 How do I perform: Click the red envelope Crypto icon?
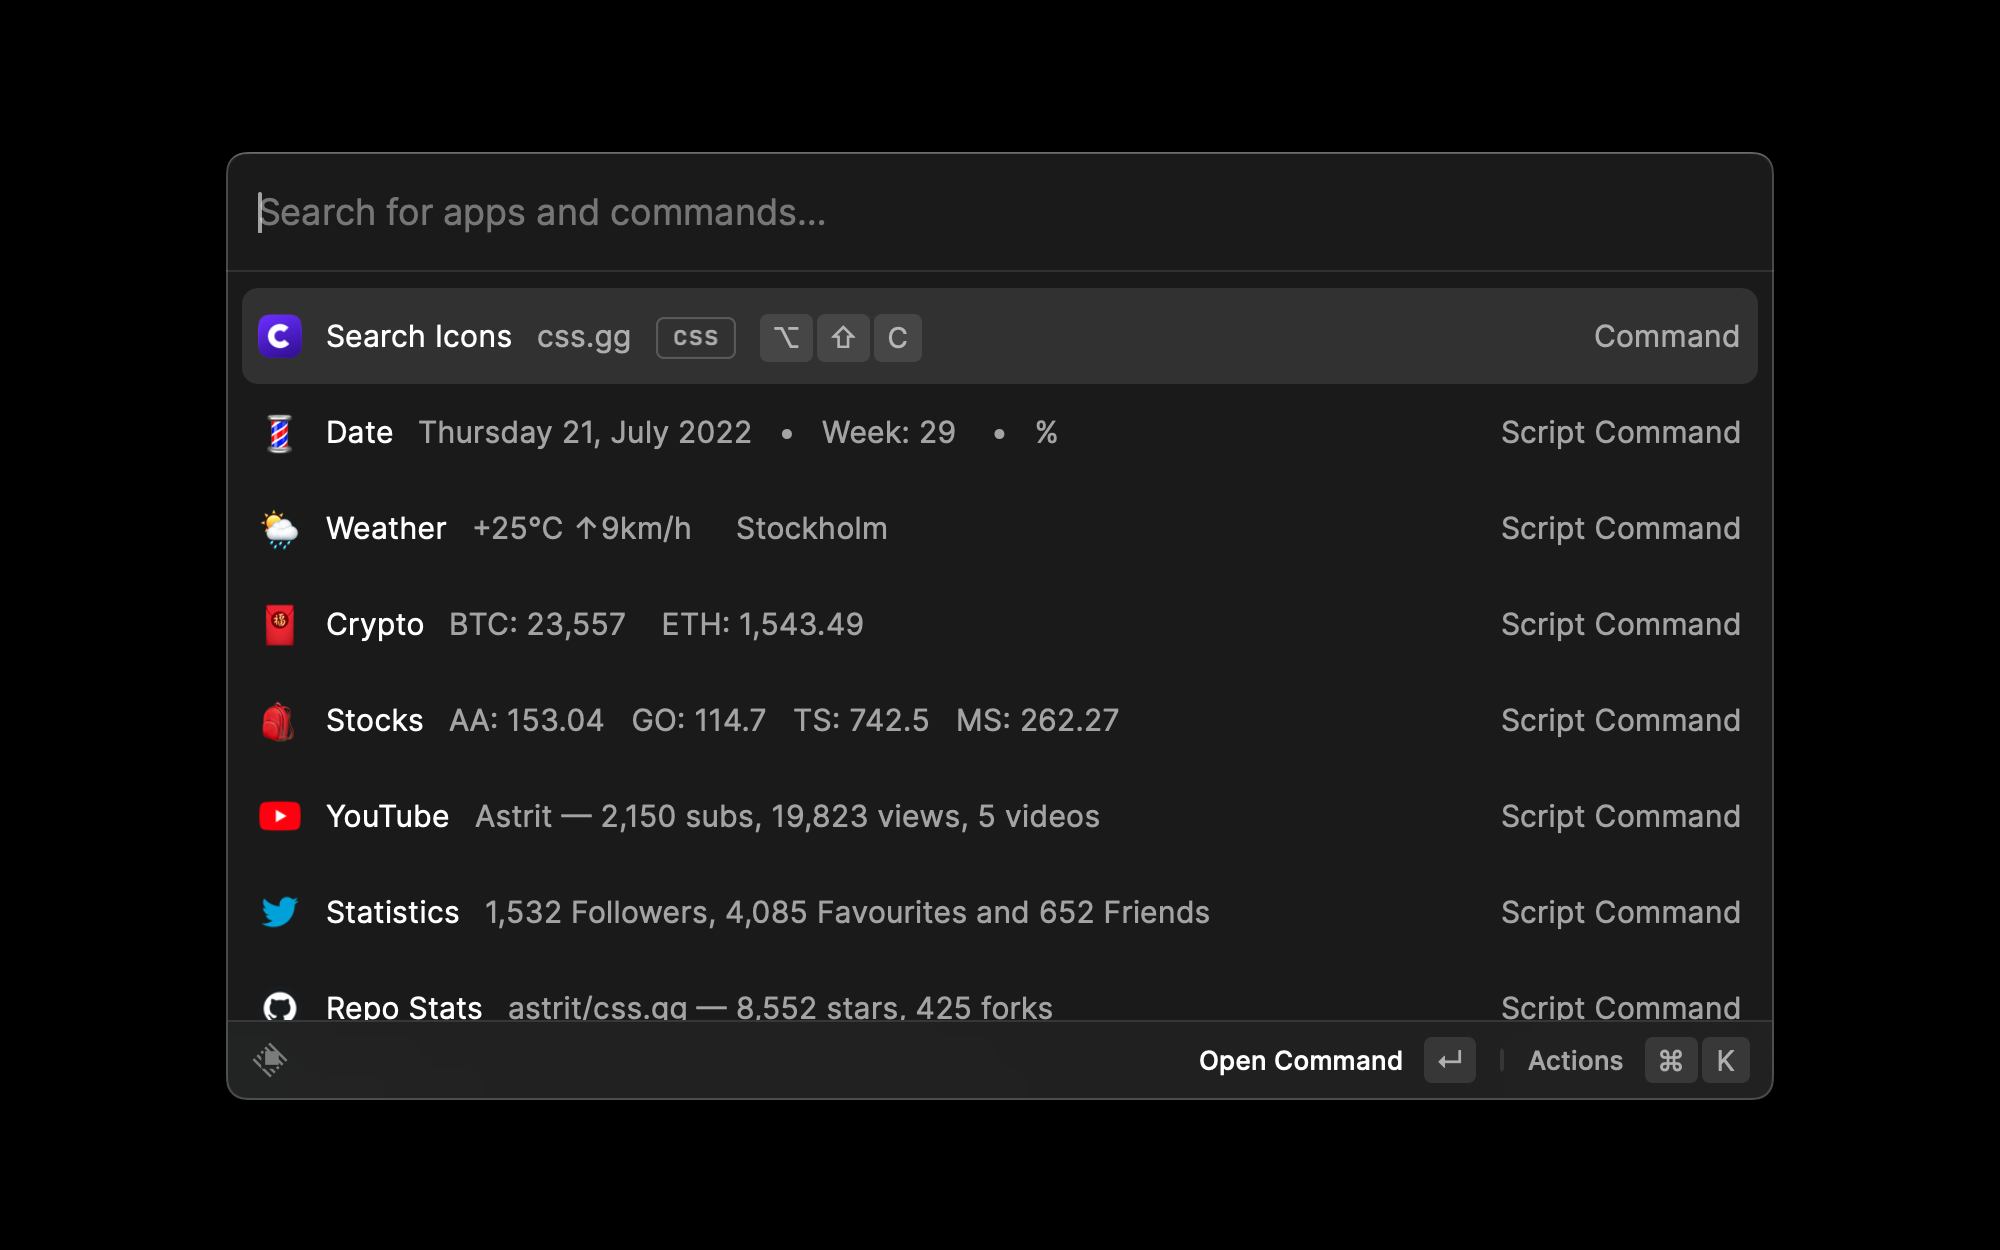280,625
